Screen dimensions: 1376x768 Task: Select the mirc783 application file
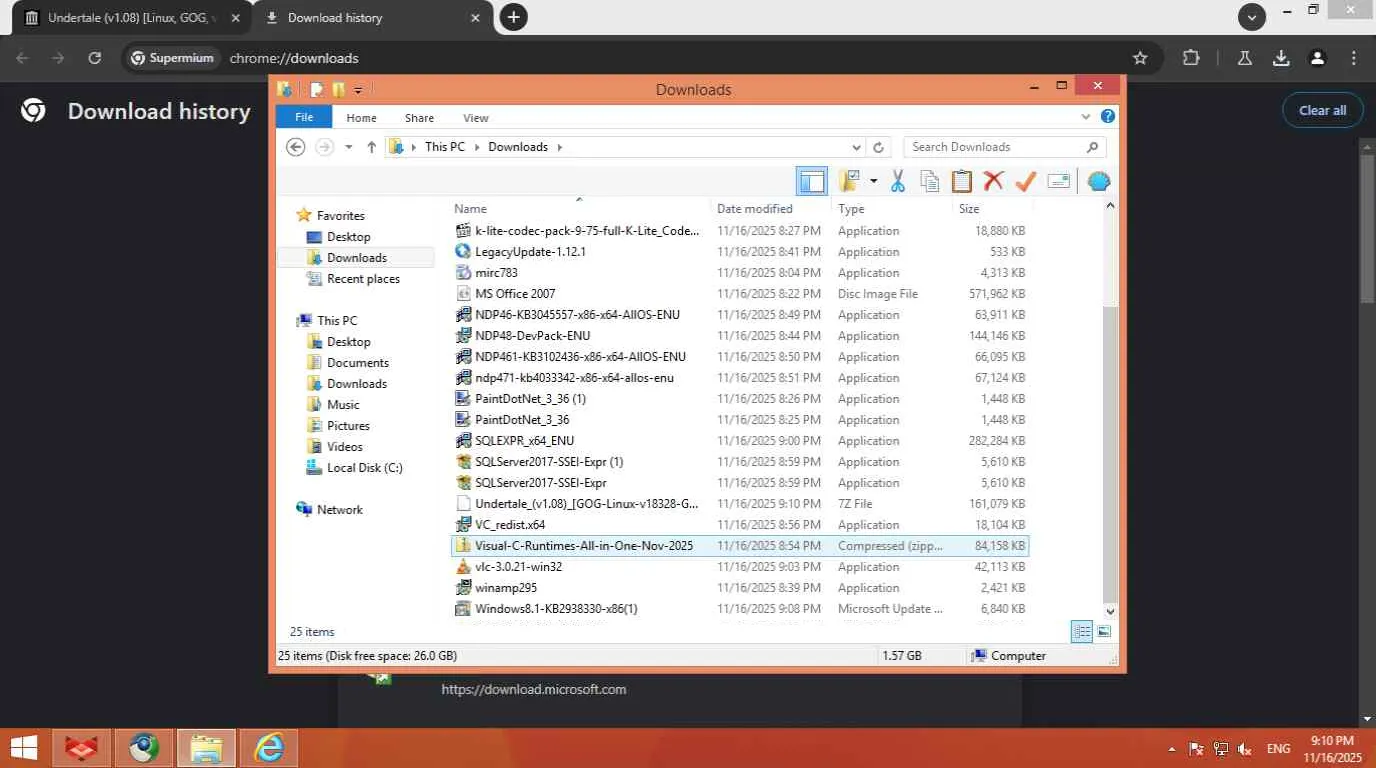pyautogui.click(x=739, y=273)
